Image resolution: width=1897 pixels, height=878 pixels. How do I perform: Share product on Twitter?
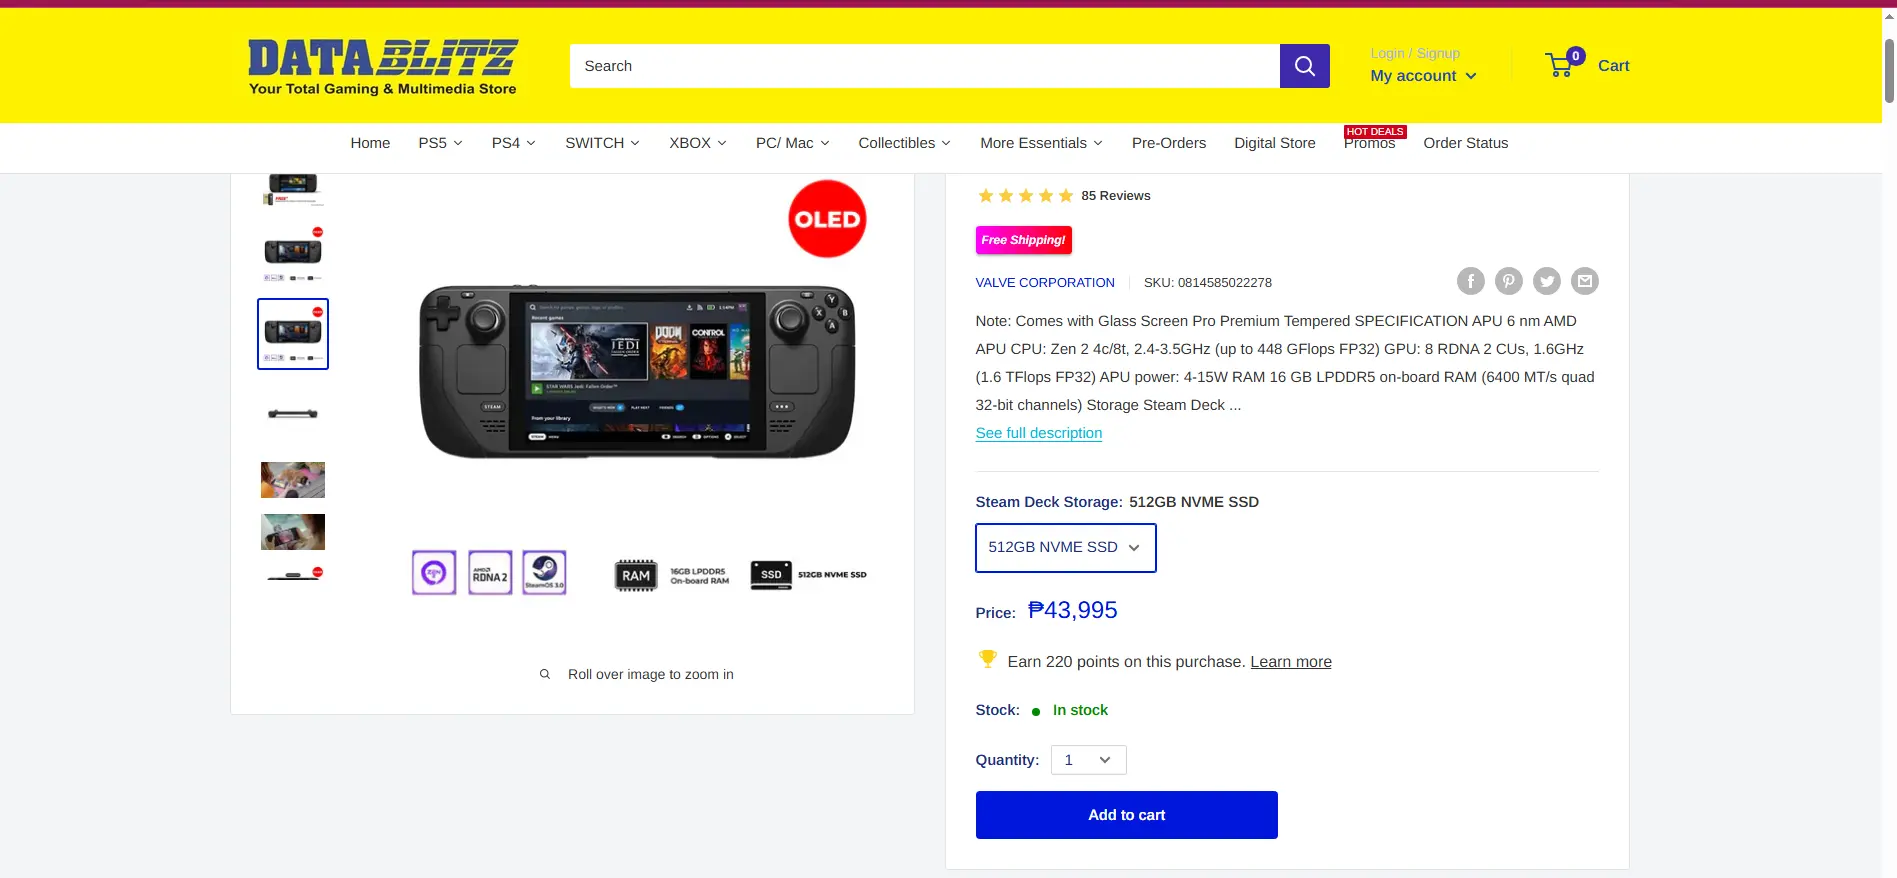(x=1546, y=282)
